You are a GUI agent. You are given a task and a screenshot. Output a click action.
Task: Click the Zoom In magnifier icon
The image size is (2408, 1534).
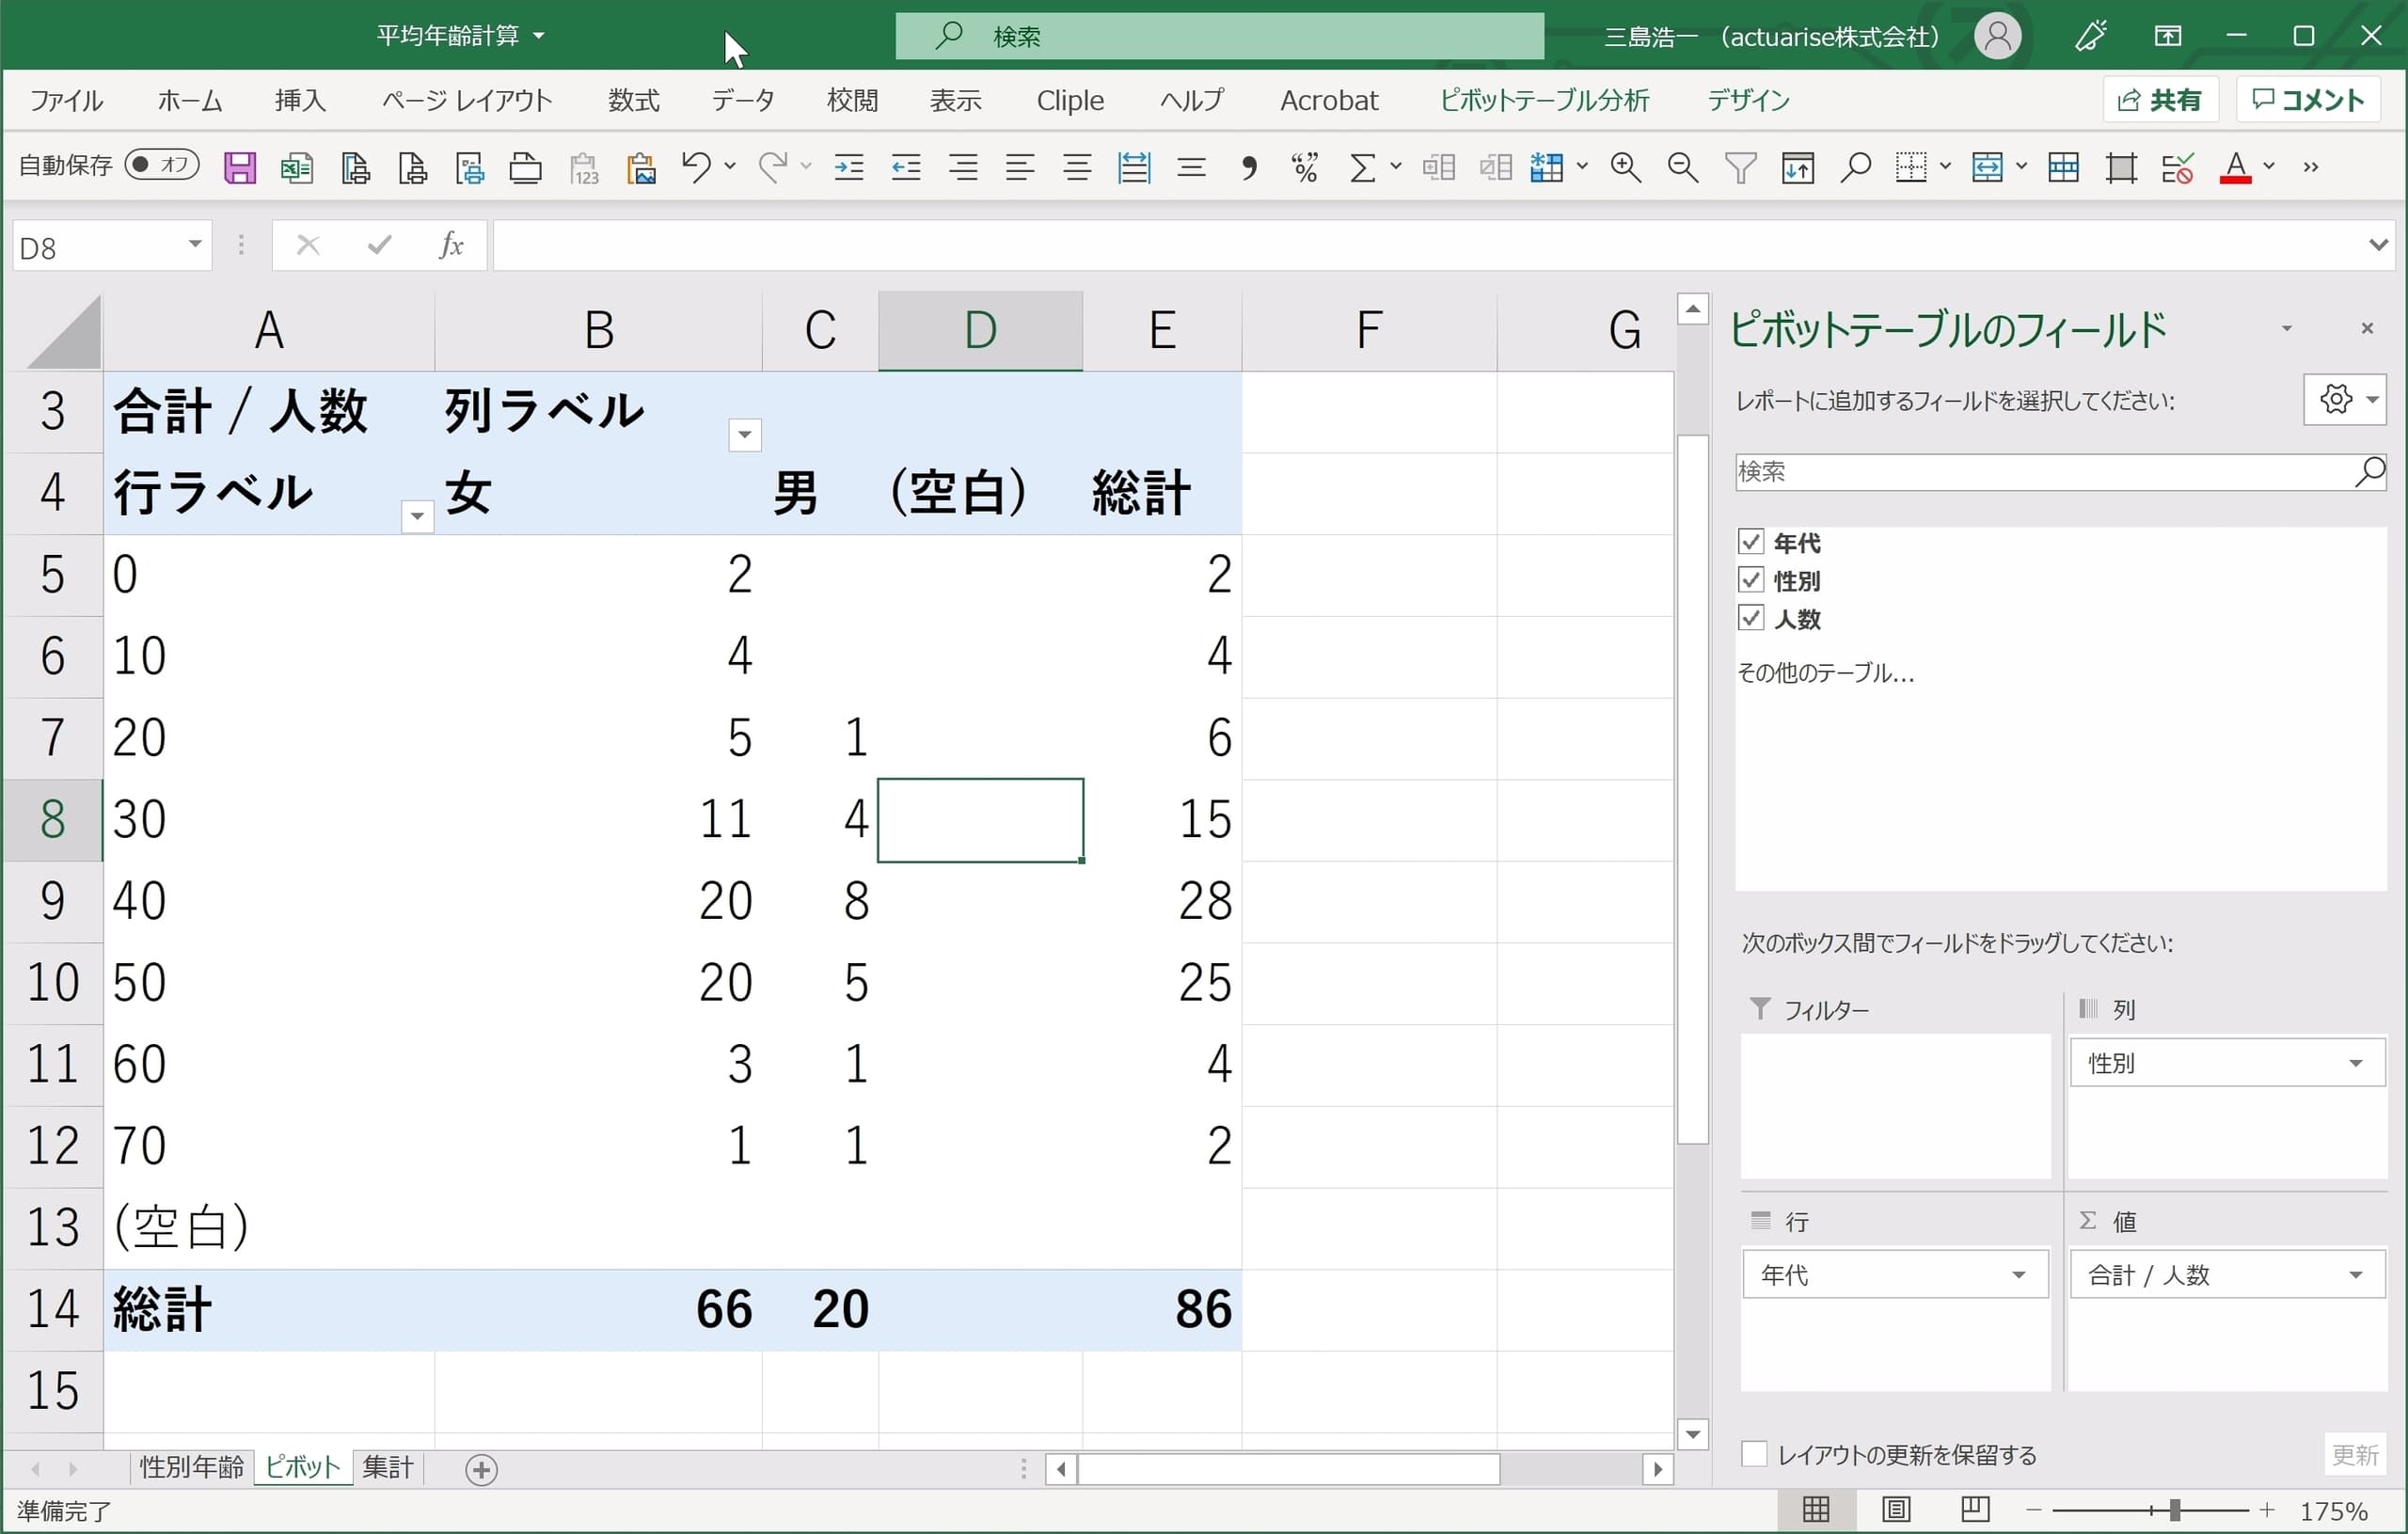coord(1625,167)
